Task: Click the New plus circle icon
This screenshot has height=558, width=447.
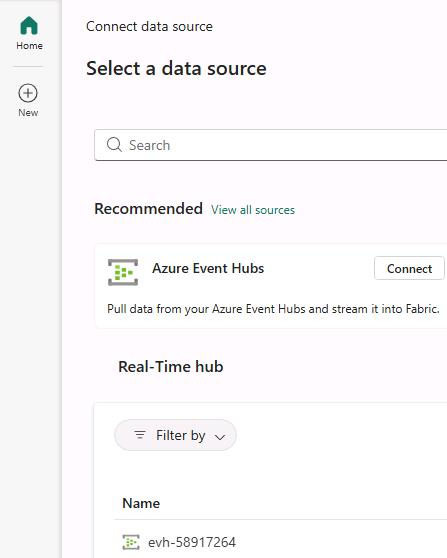Action: (28, 93)
